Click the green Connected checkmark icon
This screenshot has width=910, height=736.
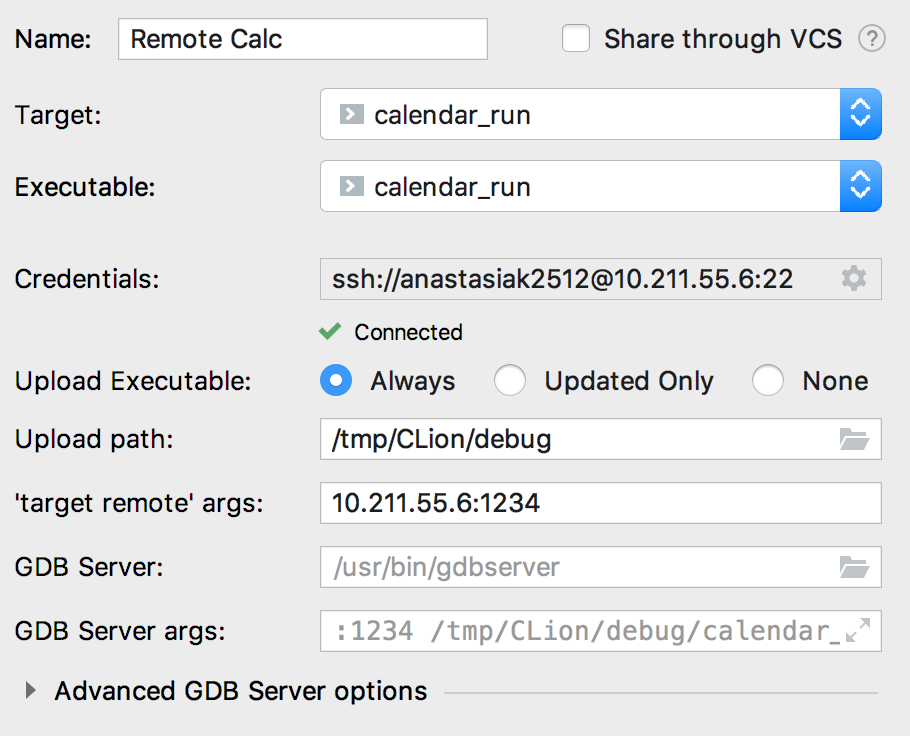point(329,331)
